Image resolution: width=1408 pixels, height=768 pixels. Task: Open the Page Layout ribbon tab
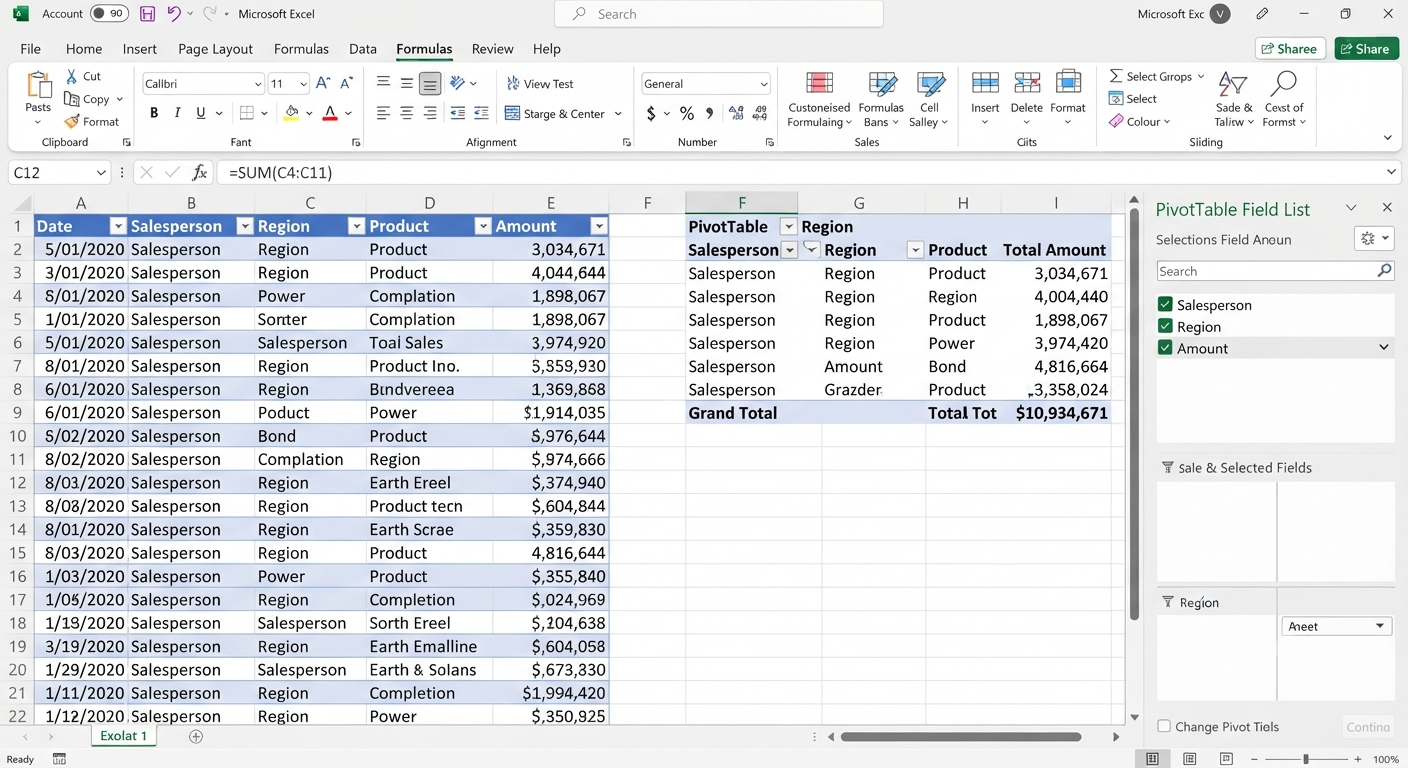(x=215, y=48)
